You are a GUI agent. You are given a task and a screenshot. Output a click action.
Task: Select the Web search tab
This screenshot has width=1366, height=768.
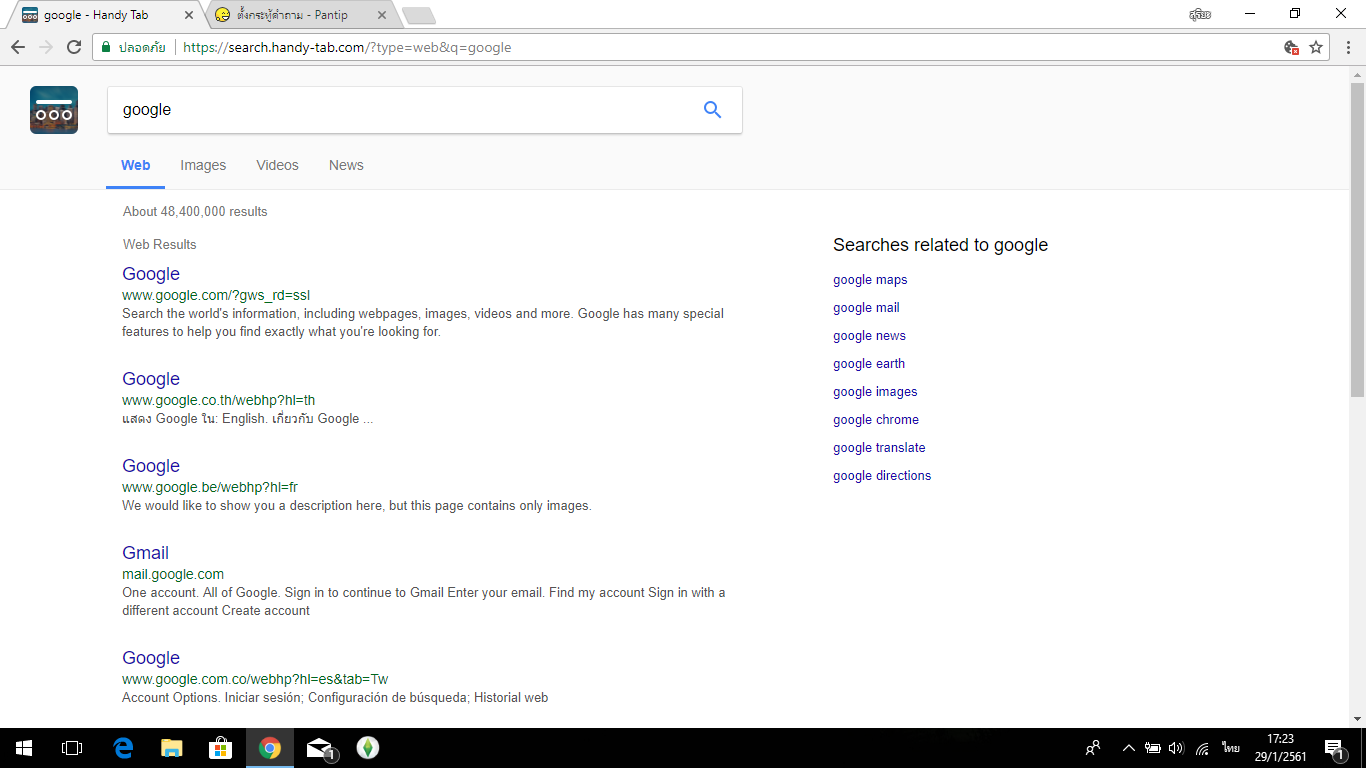136,165
